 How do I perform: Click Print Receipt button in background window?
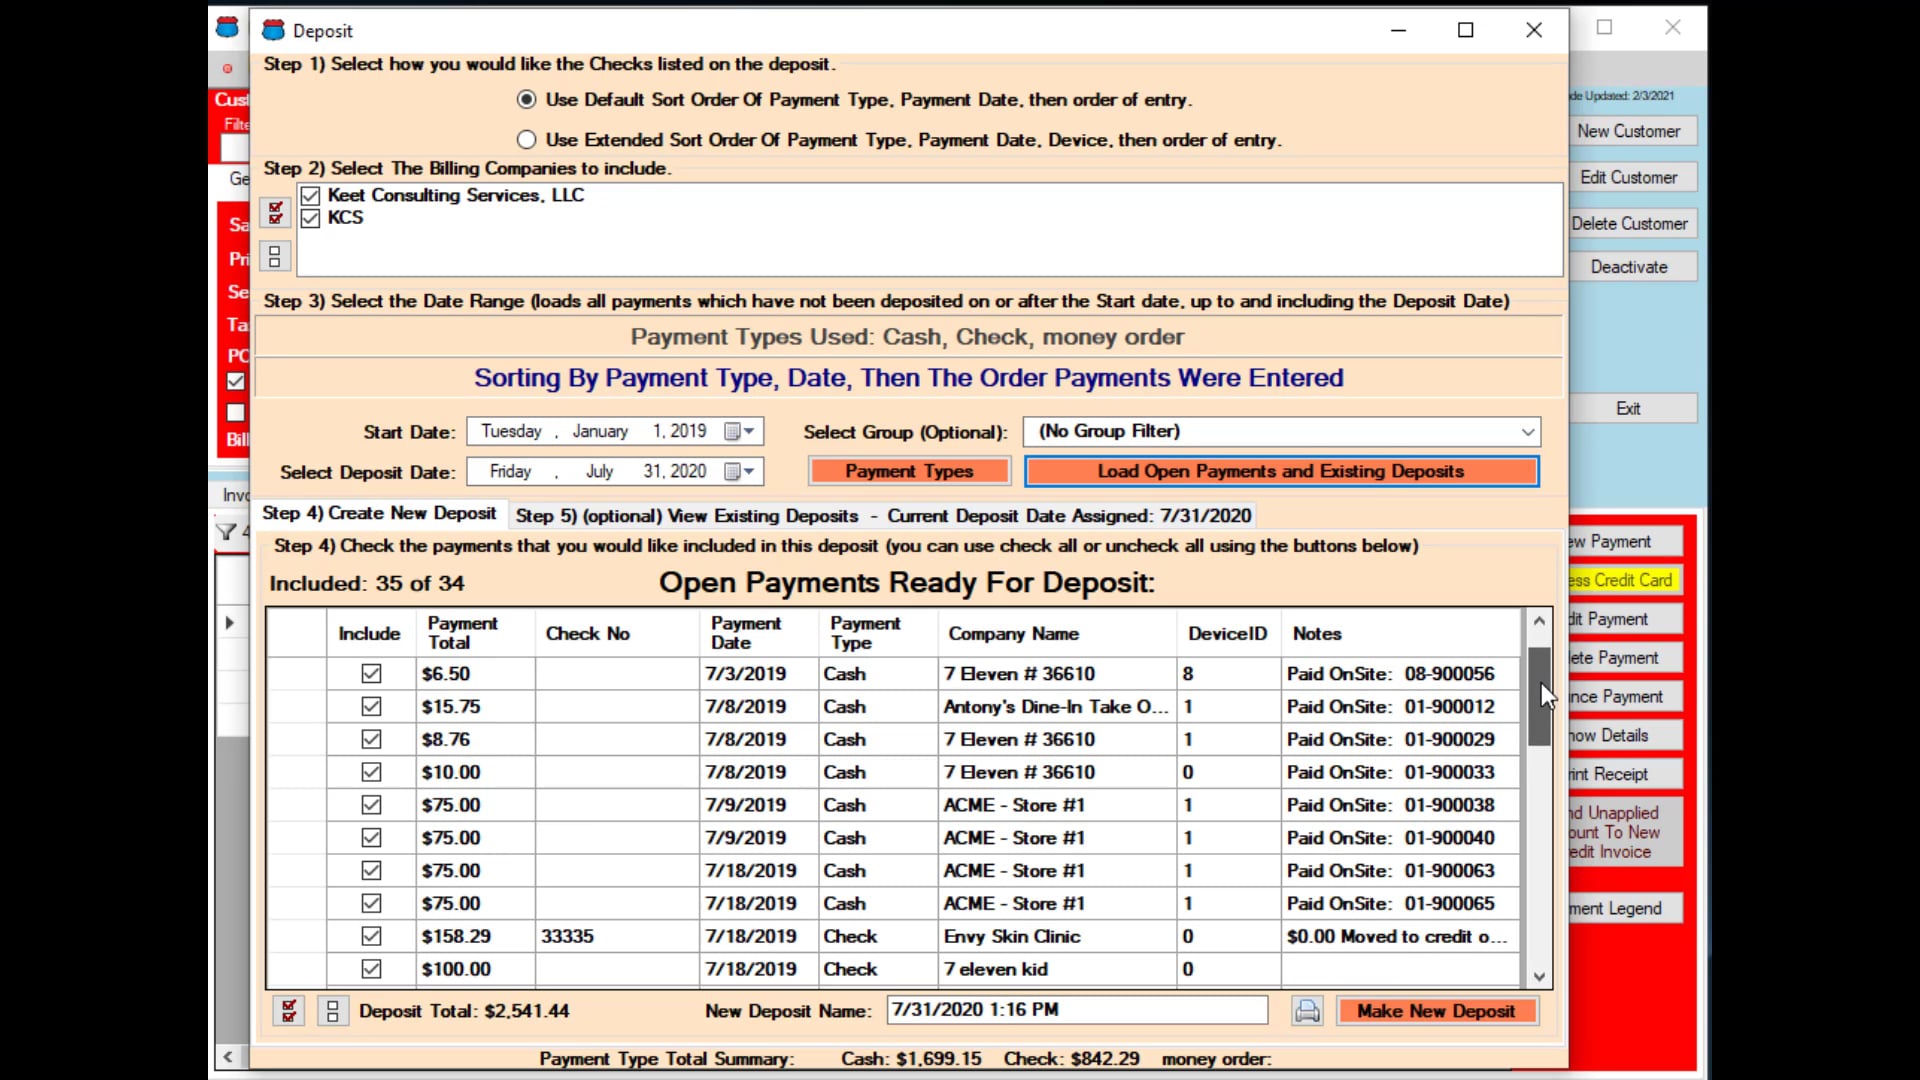(x=1625, y=774)
